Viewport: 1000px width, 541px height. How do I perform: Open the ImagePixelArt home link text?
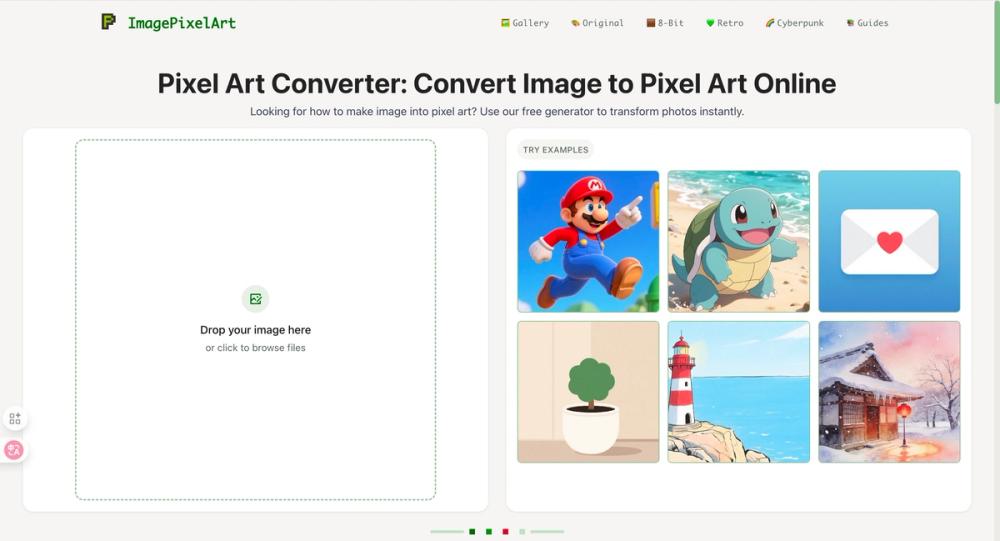(181, 23)
